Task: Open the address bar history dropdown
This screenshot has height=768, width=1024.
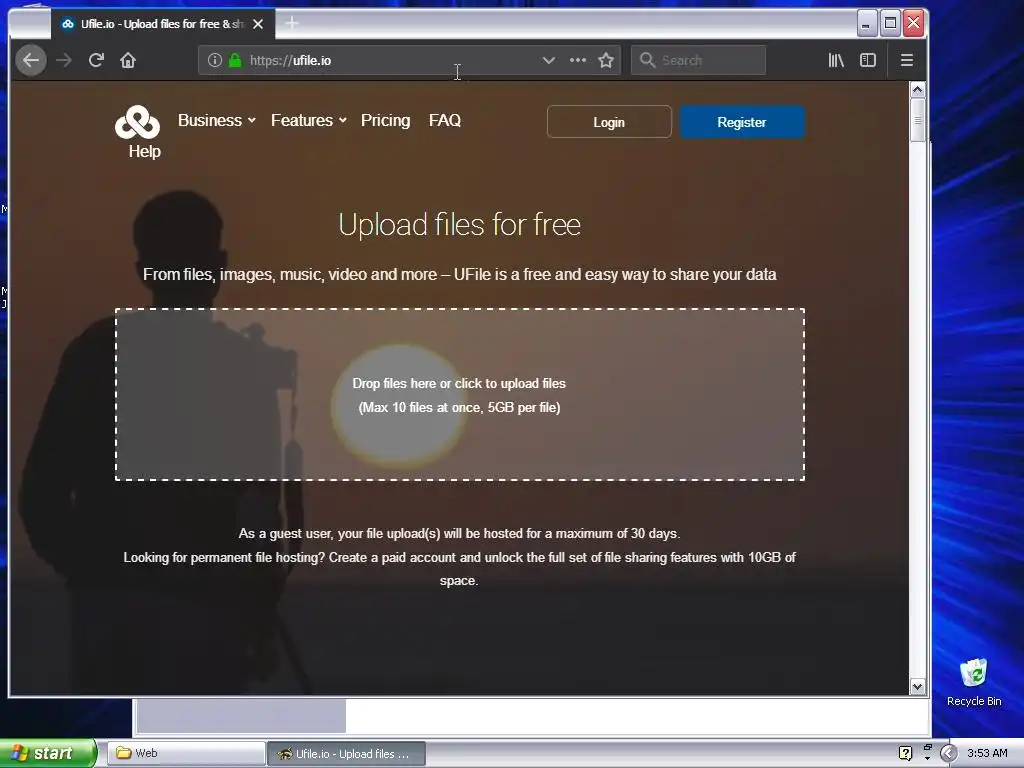Action: [549, 60]
